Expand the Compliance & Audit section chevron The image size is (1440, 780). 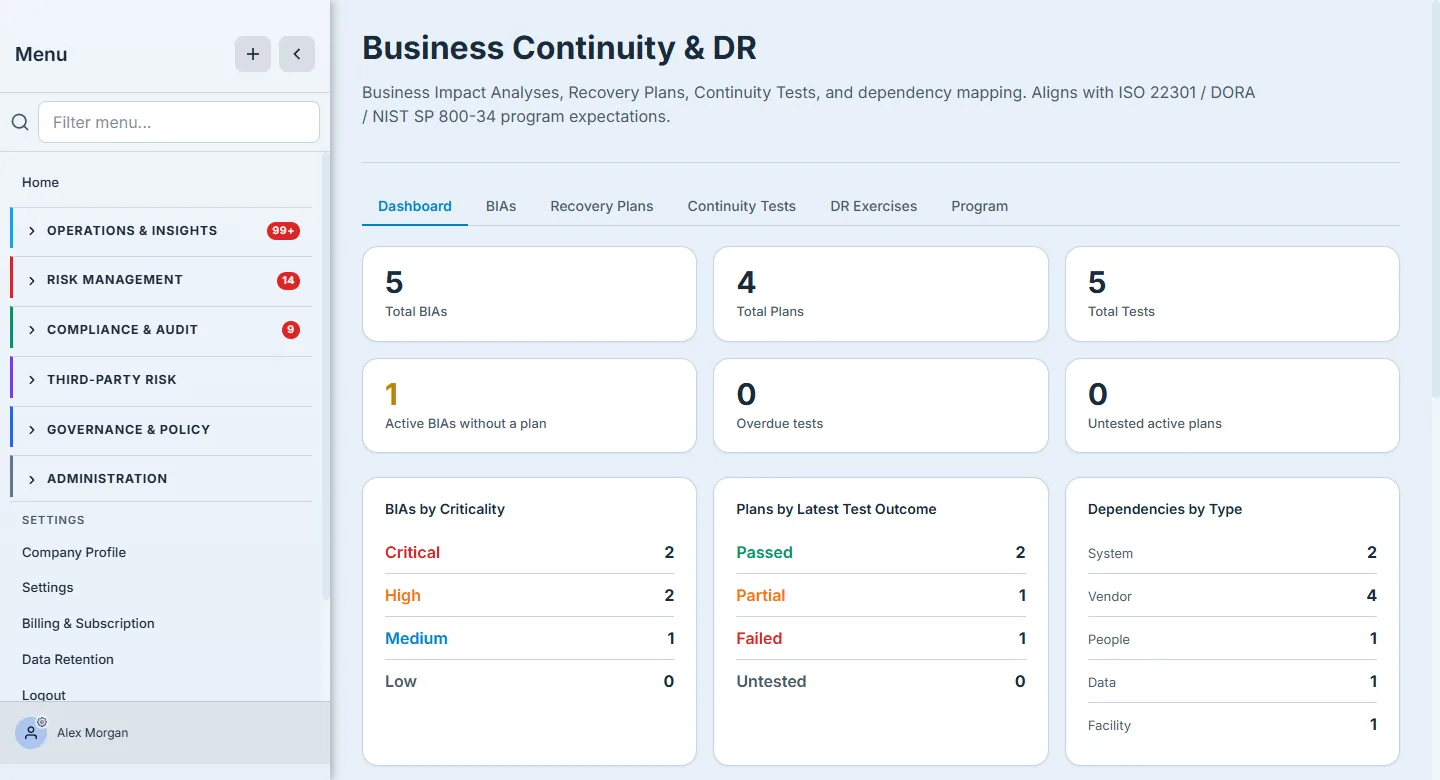(32, 330)
